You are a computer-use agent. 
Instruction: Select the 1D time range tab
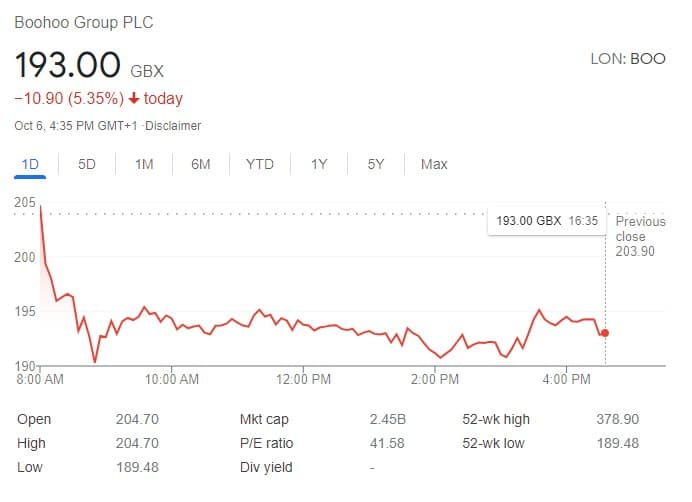pyautogui.click(x=30, y=165)
